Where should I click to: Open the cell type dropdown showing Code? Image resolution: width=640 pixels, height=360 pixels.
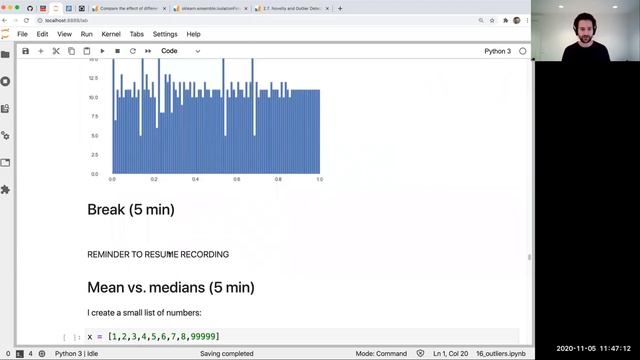[180, 51]
